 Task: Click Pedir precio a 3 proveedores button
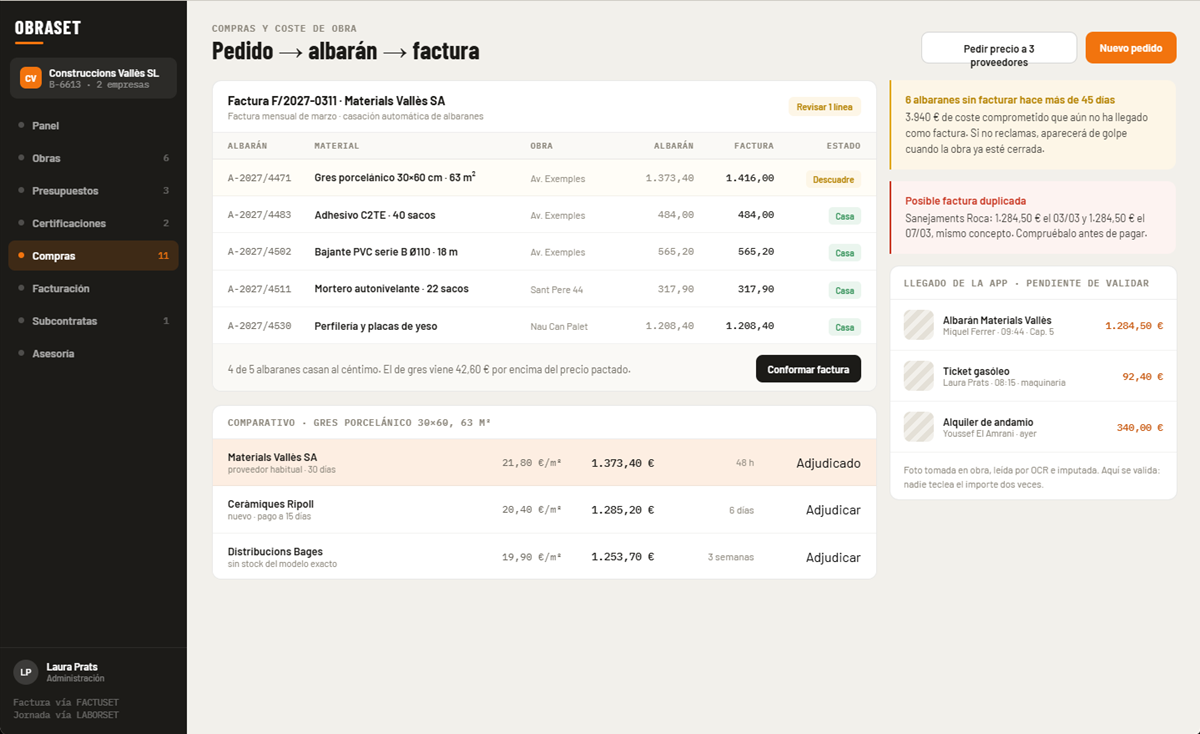999,48
